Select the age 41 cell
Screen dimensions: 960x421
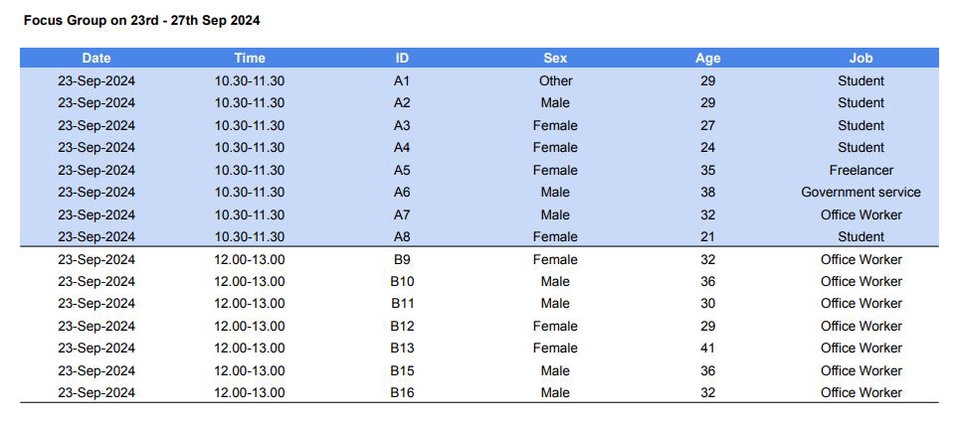coord(708,348)
